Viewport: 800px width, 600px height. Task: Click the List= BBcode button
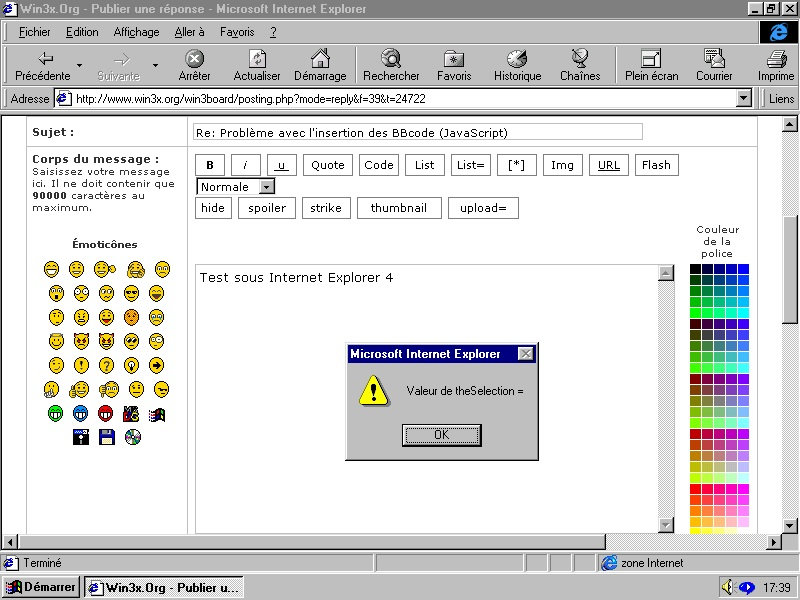pyautogui.click(x=470, y=165)
